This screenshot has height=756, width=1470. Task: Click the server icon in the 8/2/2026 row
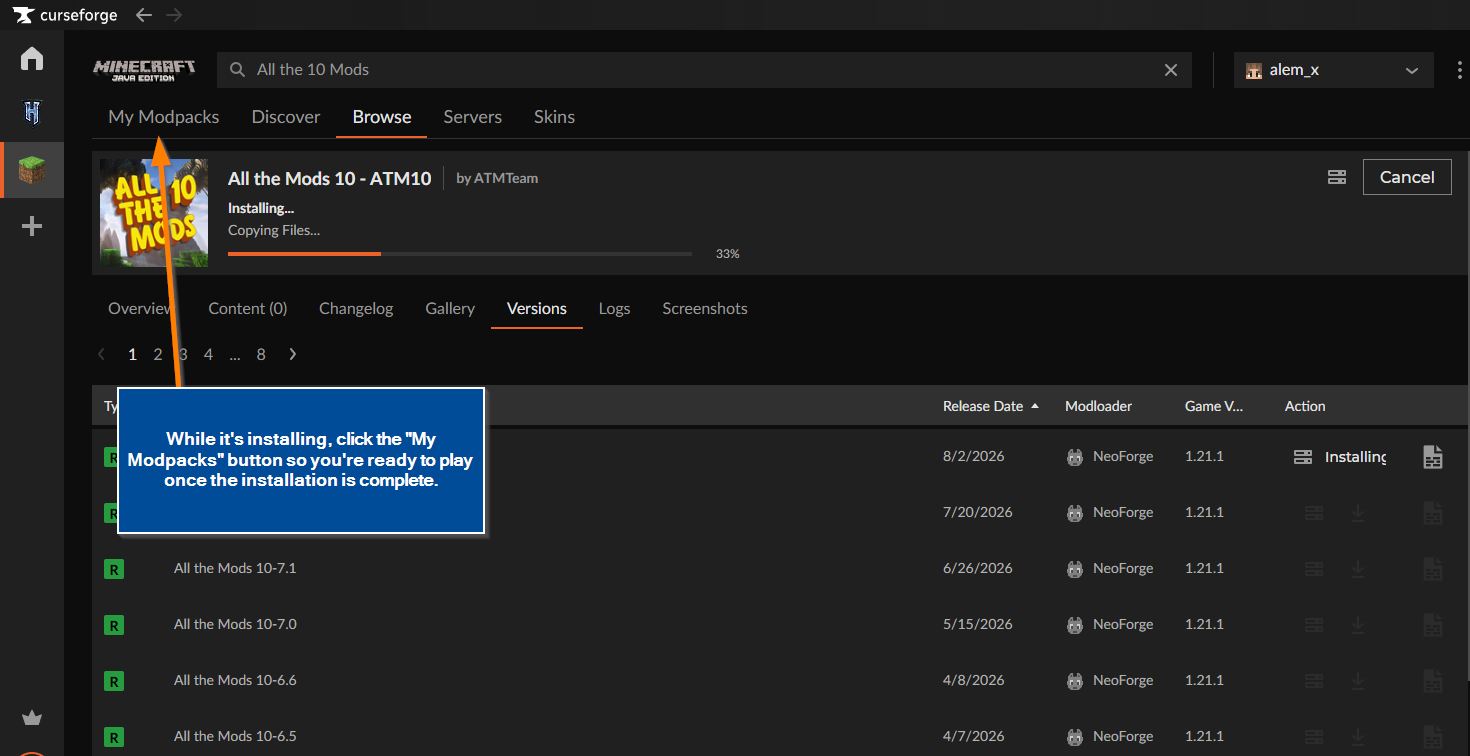[1302, 457]
